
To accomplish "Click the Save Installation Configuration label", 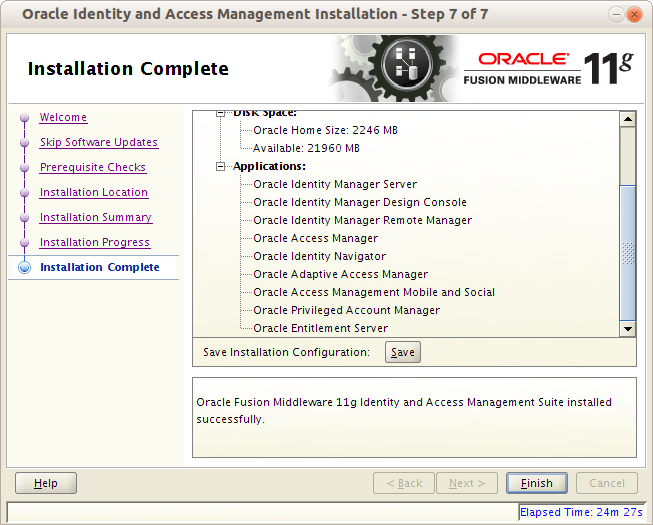I will [x=287, y=352].
